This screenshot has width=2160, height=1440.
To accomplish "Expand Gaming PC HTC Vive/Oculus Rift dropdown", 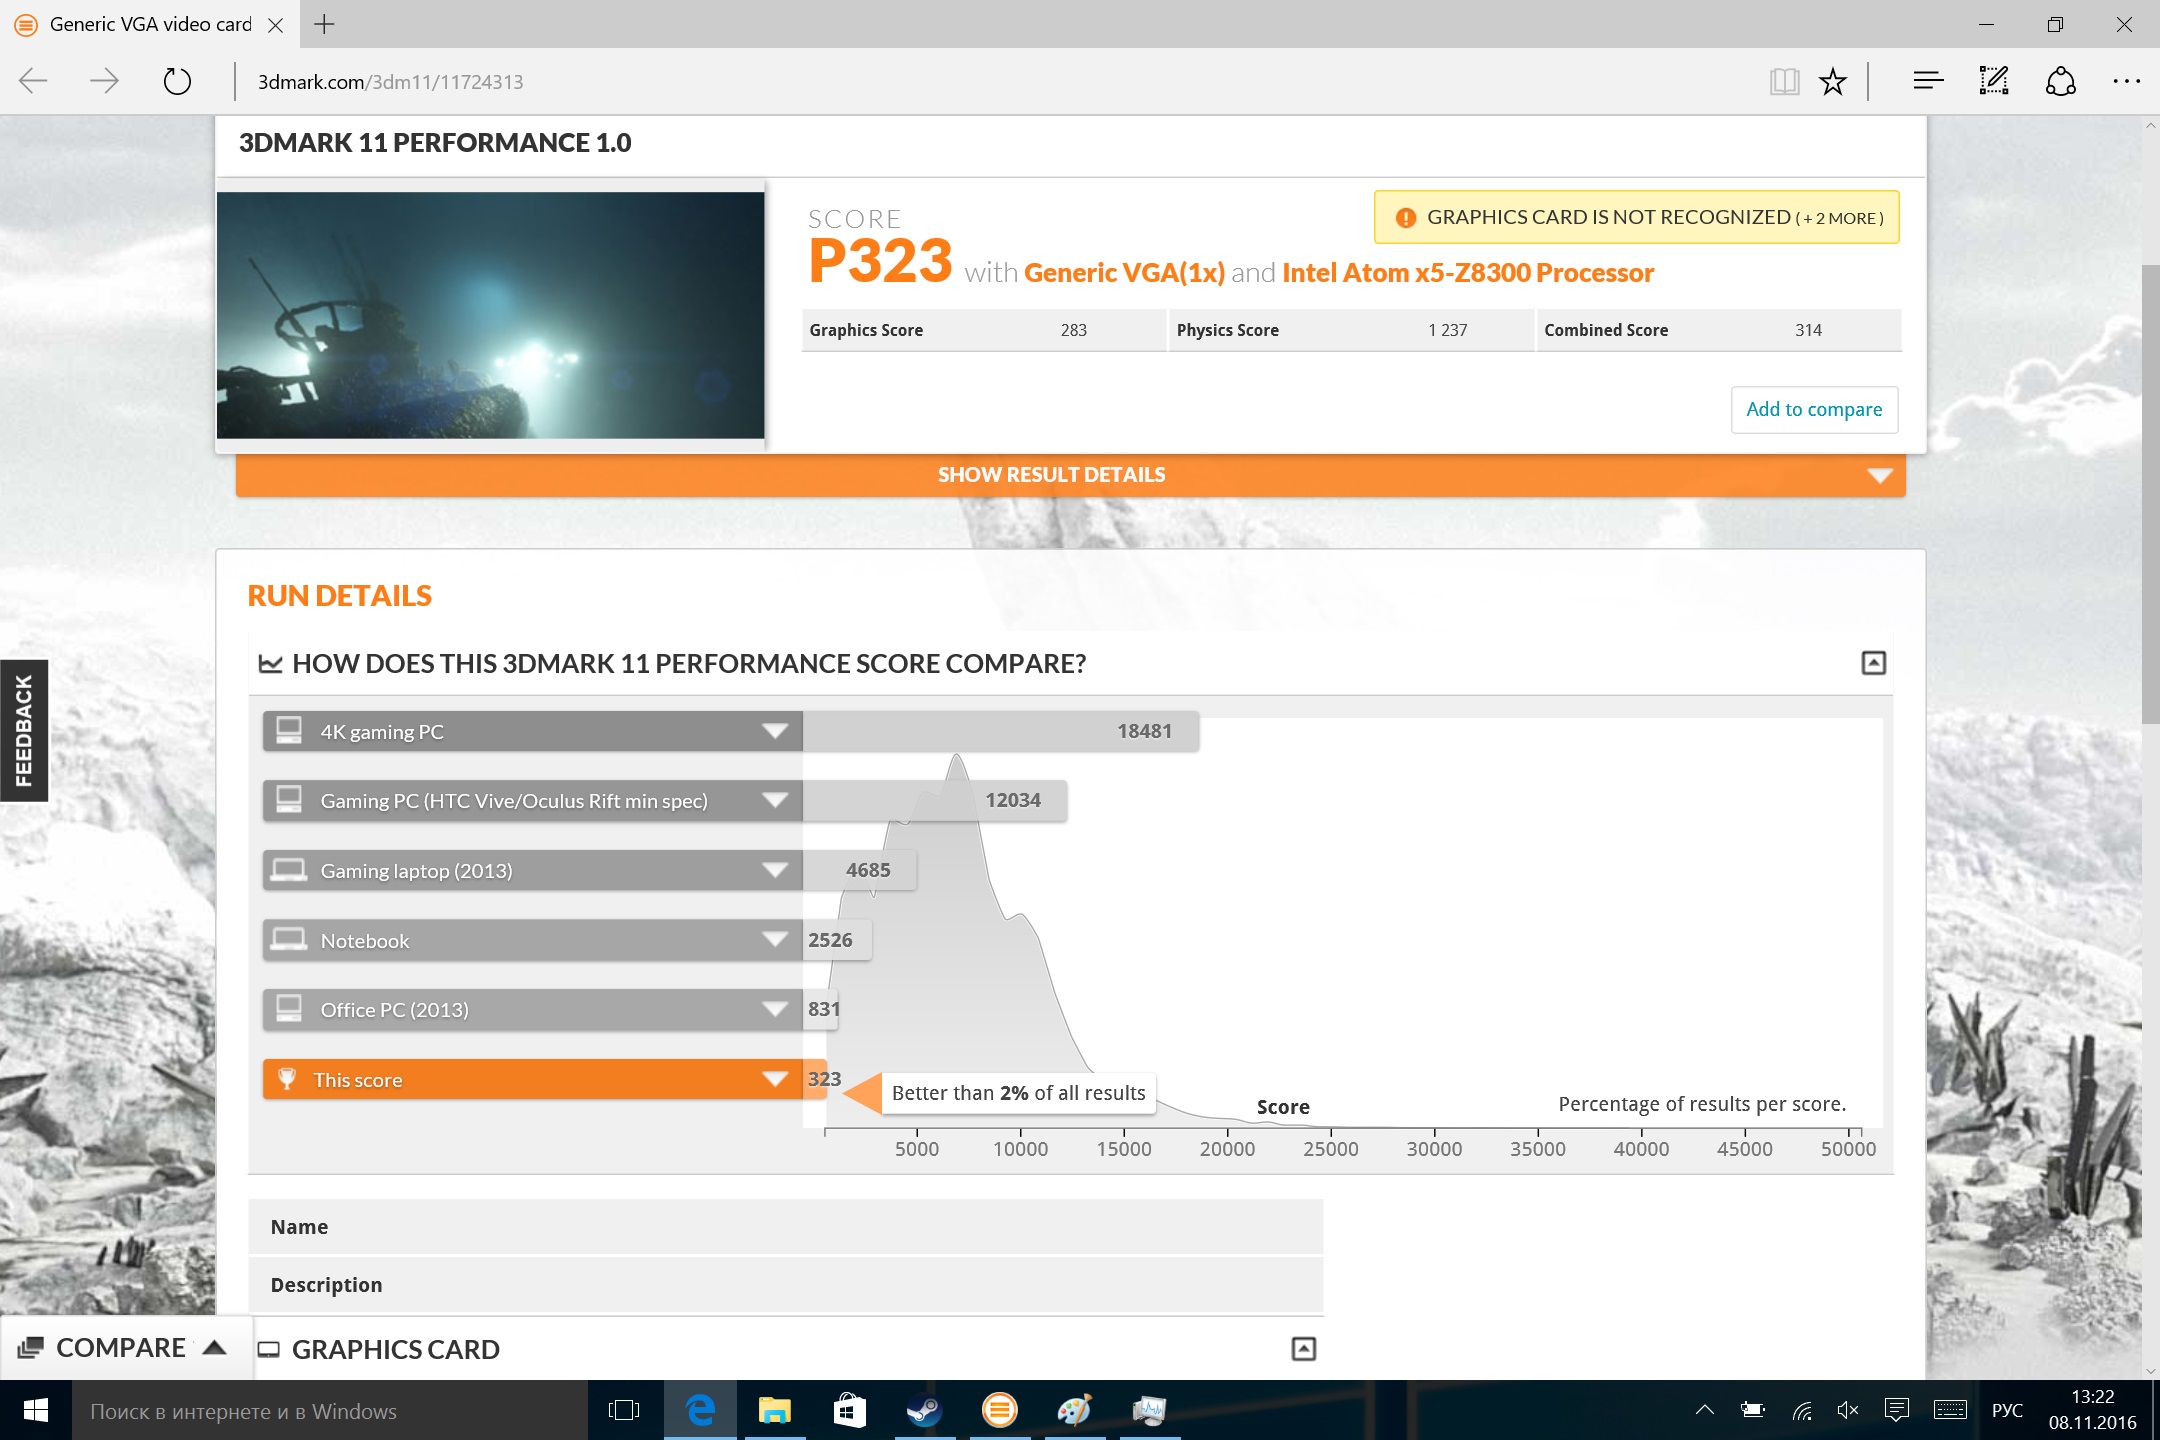I will point(774,800).
